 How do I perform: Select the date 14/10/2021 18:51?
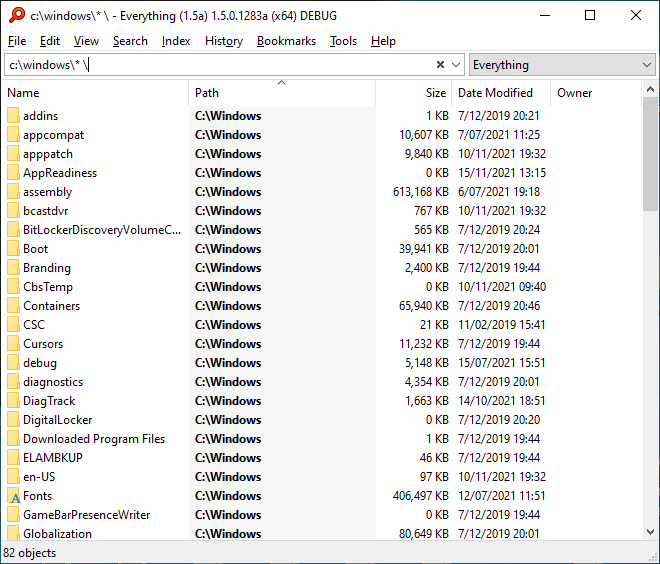pos(501,401)
